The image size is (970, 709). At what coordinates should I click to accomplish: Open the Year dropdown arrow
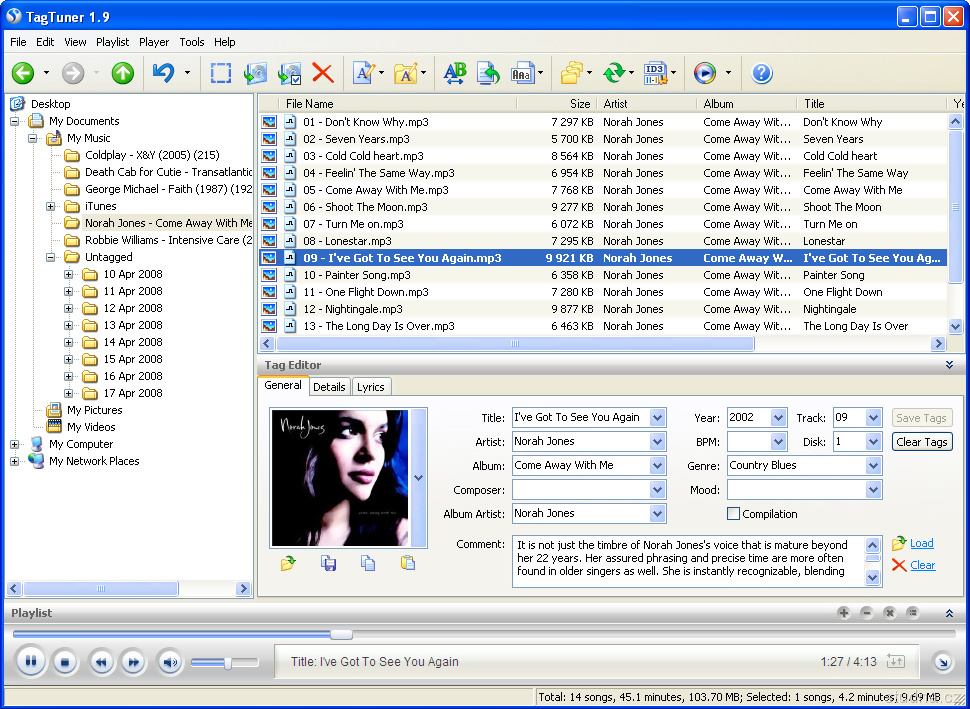coord(778,418)
